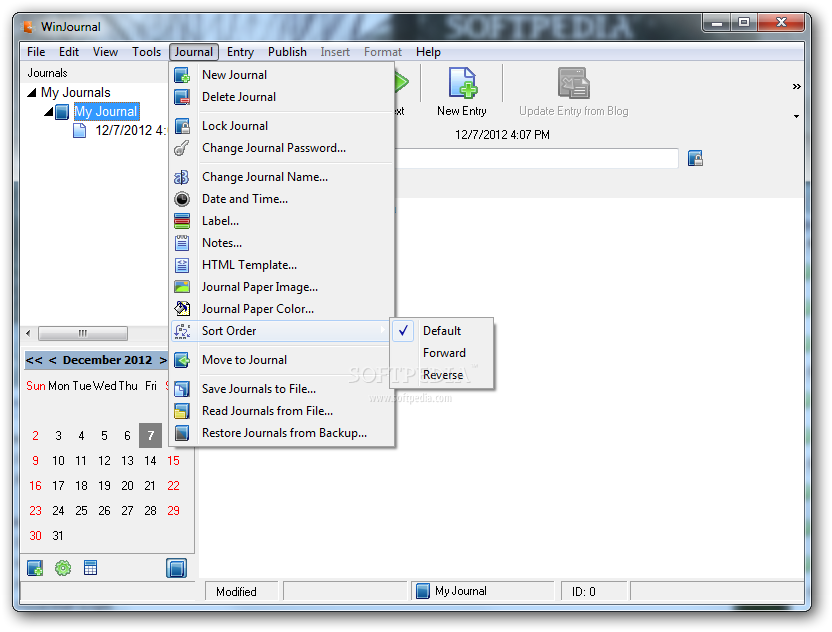The image size is (832, 632).
Task: Click the Delete Journal menu icon
Action: click(x=182, y=97)
